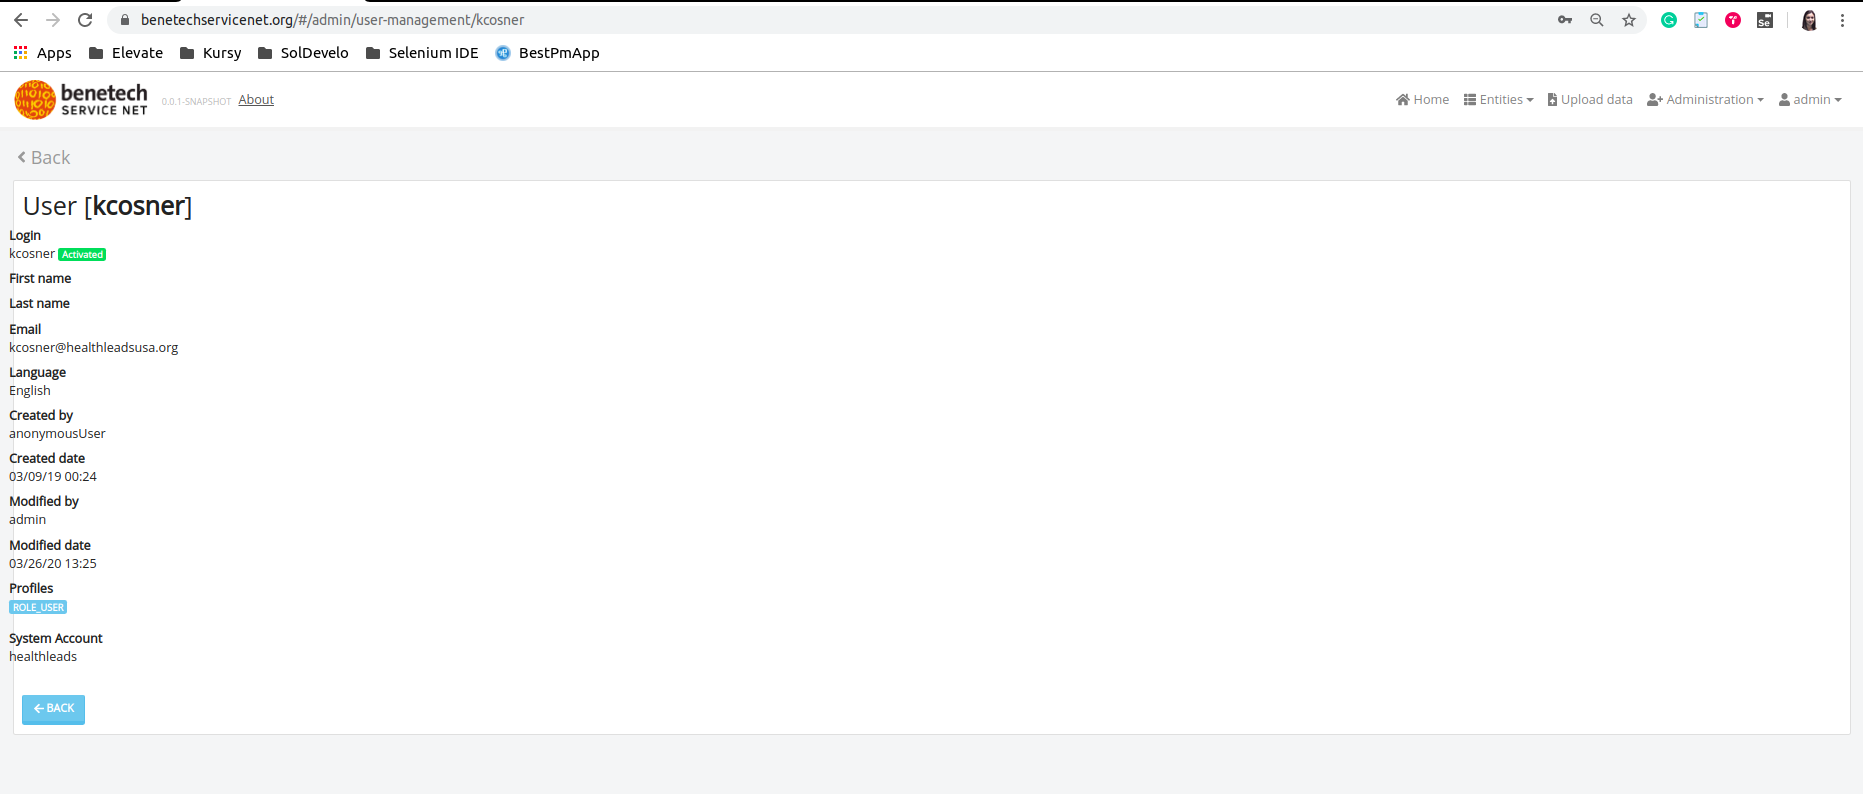1863x794 pixels.
Task: Open the Elevate bookmarks folder
Action: tap(126, 53)
